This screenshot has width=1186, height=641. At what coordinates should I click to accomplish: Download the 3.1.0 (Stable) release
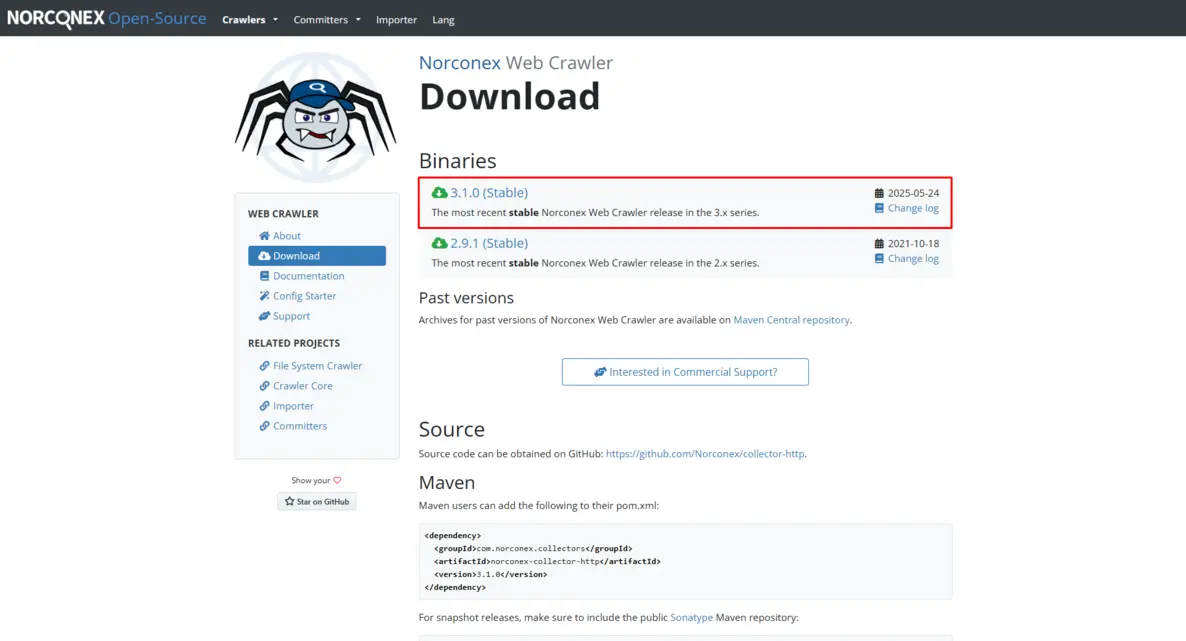point(489,193)
